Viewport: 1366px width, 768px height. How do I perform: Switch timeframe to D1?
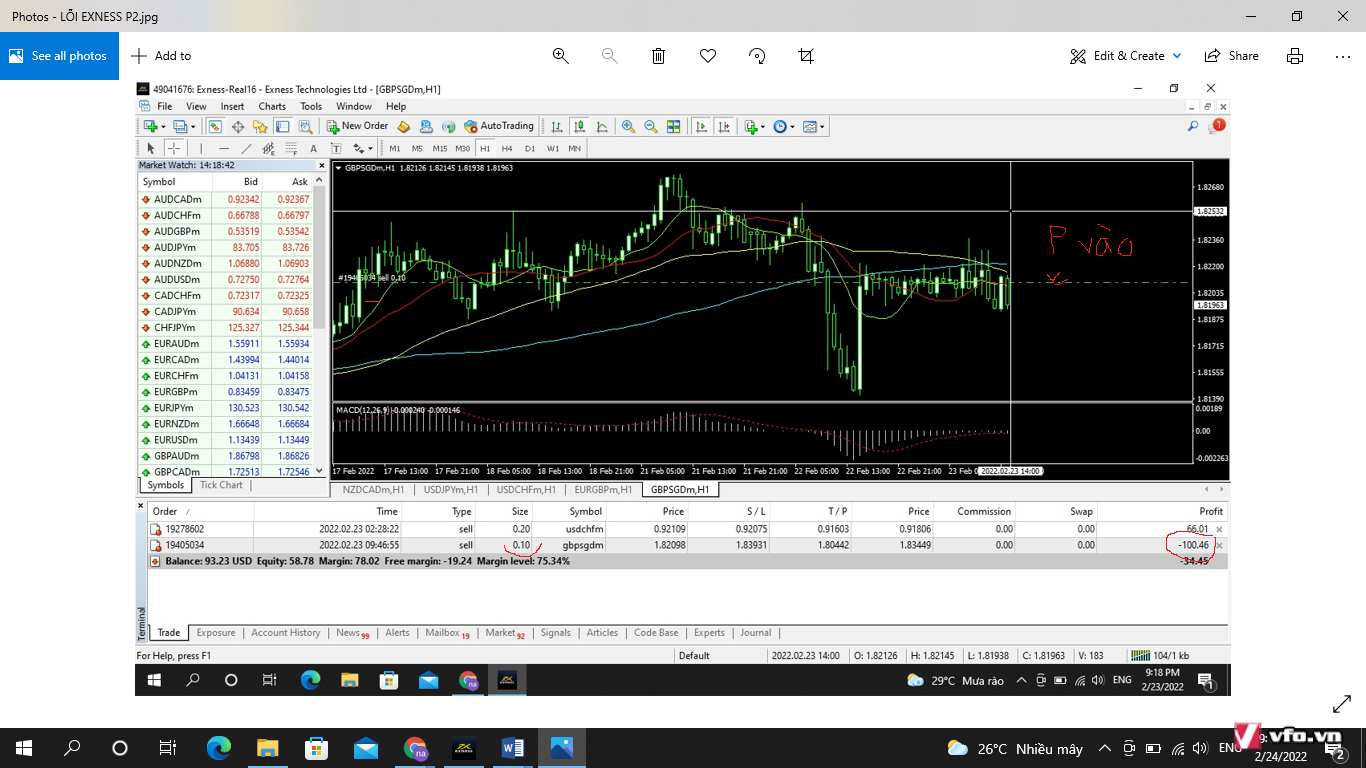point(530,149)
